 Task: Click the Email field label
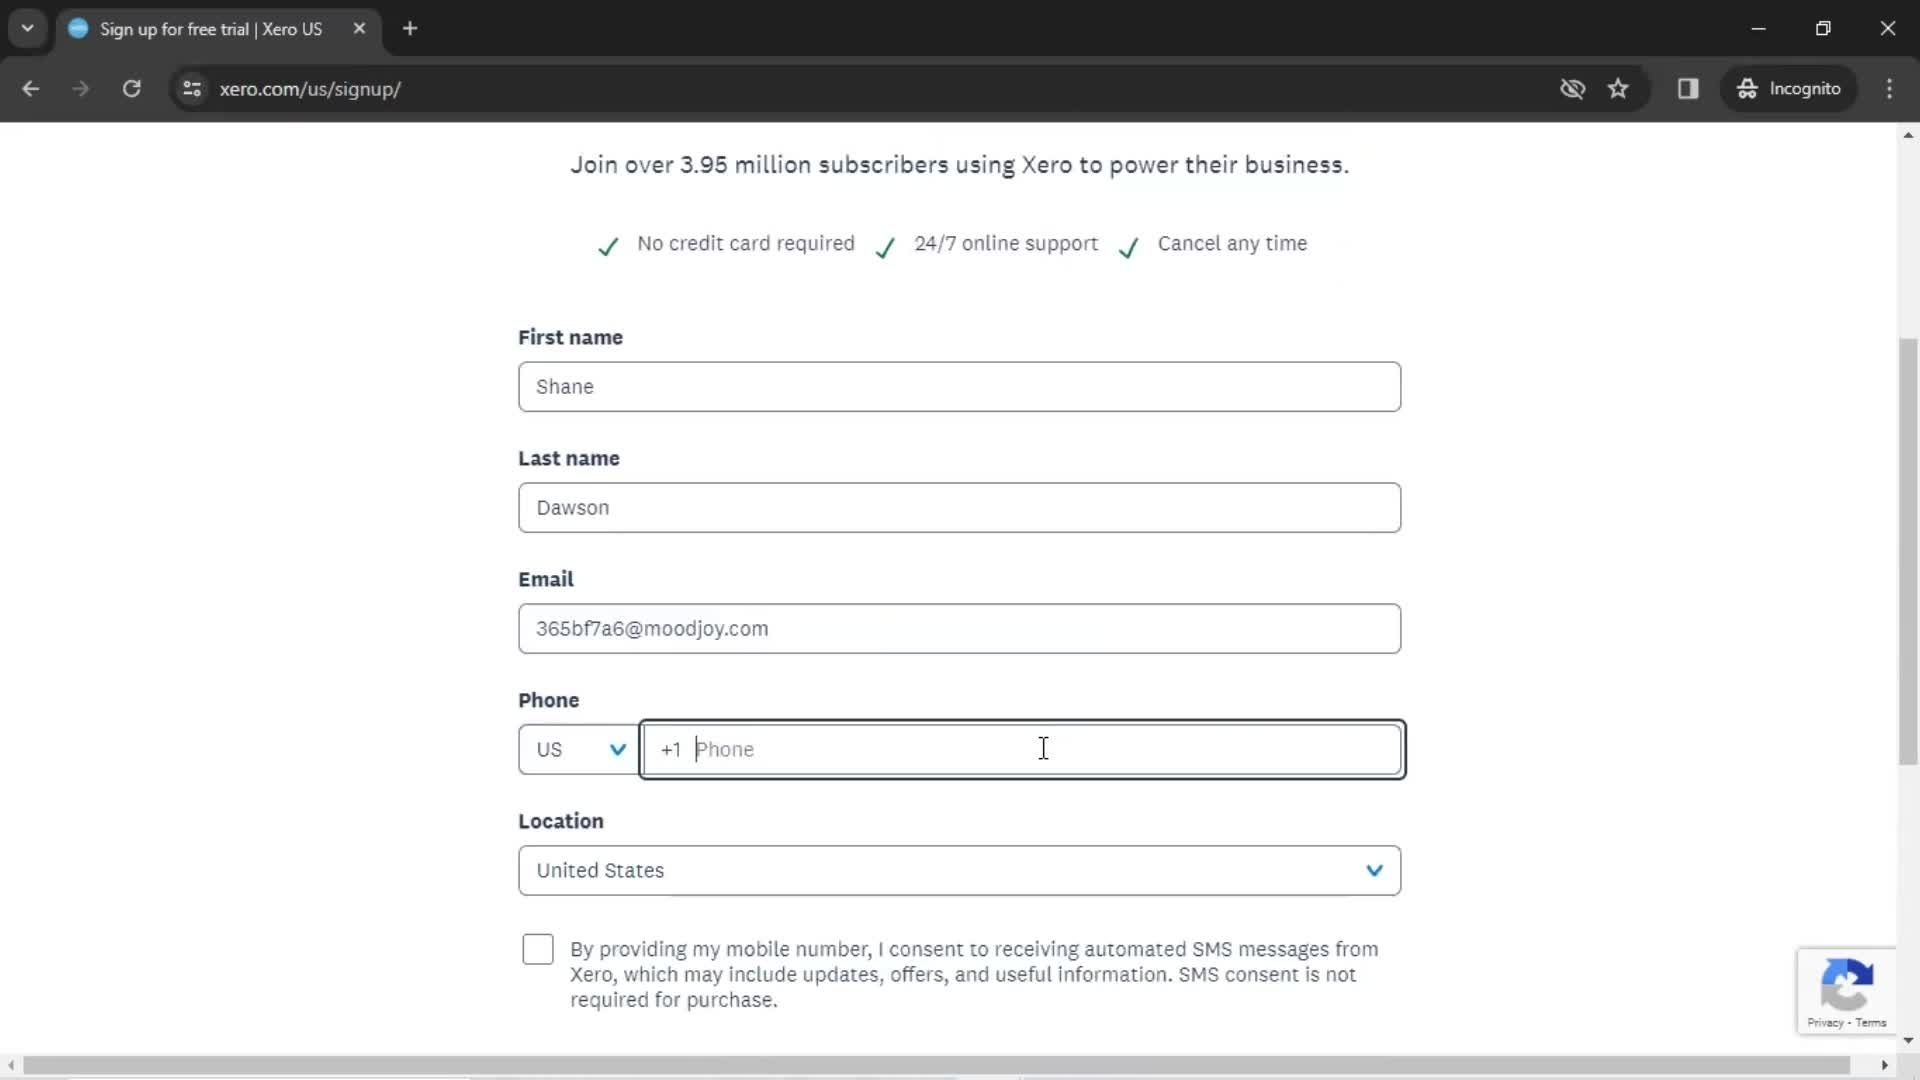(x=545, y=580)
